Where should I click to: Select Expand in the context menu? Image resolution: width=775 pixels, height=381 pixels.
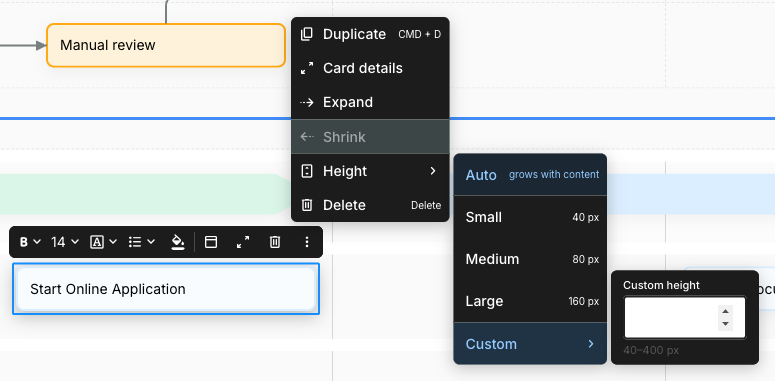(x=370, y=102)
